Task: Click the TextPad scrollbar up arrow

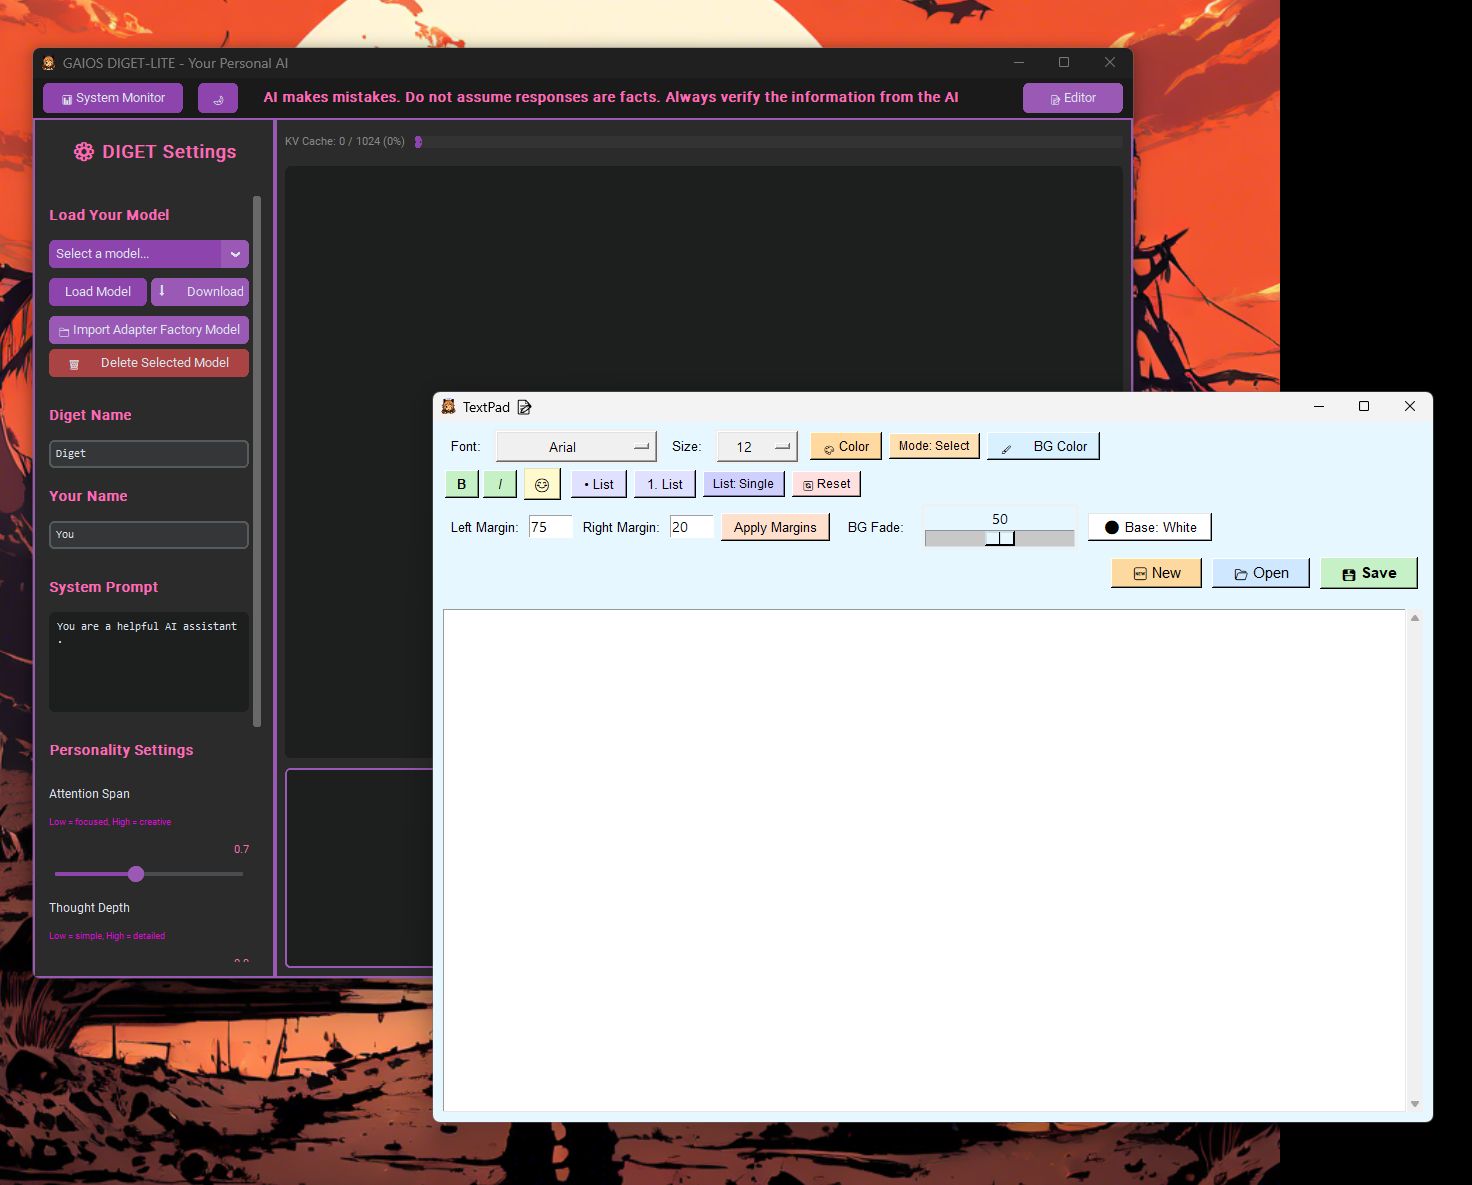Action: click(x=1415, y=618)
